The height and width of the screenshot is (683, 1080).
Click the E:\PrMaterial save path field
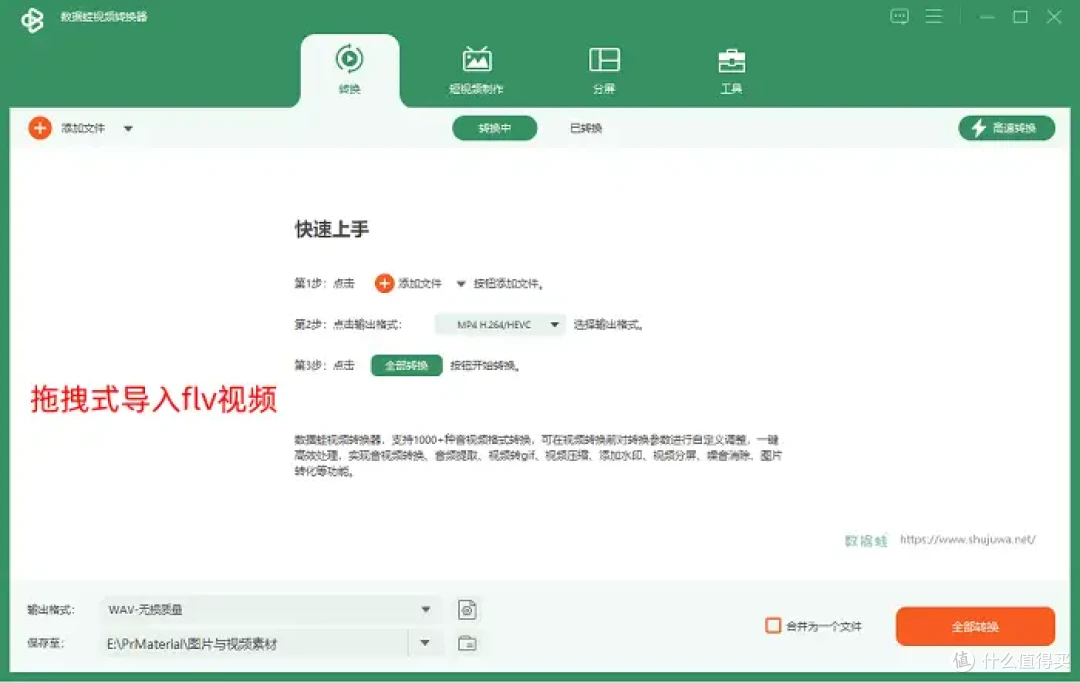[255, 644]
